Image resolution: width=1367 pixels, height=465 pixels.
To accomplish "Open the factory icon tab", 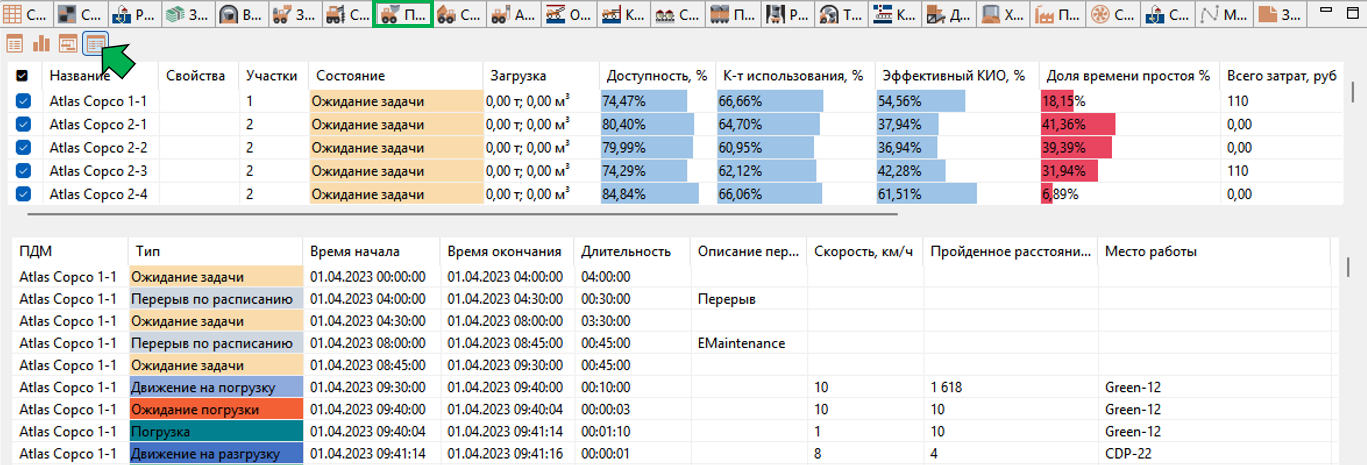I will click(x=1057, y=15).
